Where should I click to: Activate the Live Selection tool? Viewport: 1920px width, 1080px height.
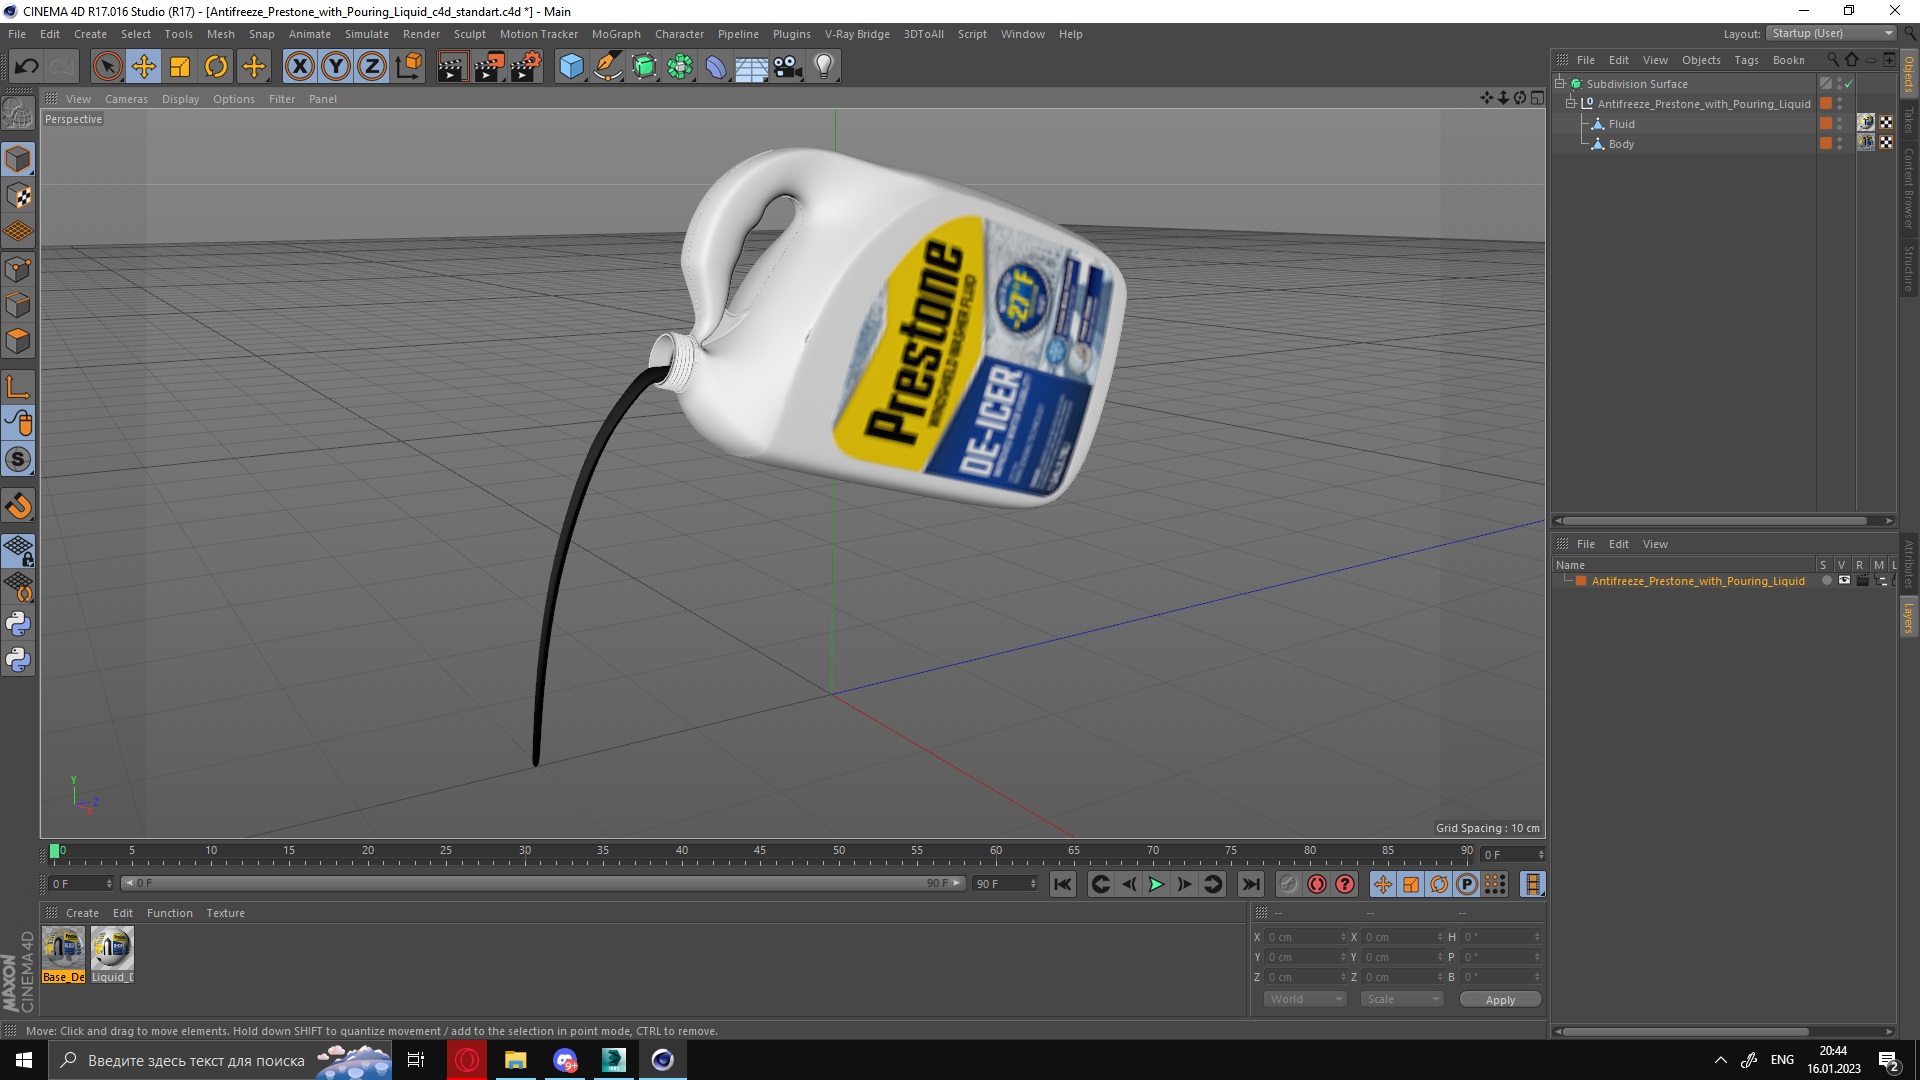pyautogui.click(x=107, y=67)
